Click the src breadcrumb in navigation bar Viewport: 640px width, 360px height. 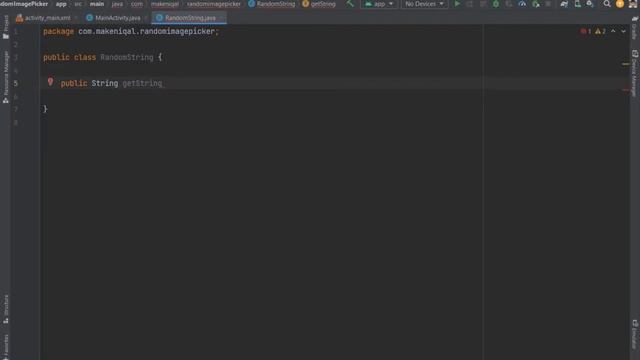click(x=78, y=4)
